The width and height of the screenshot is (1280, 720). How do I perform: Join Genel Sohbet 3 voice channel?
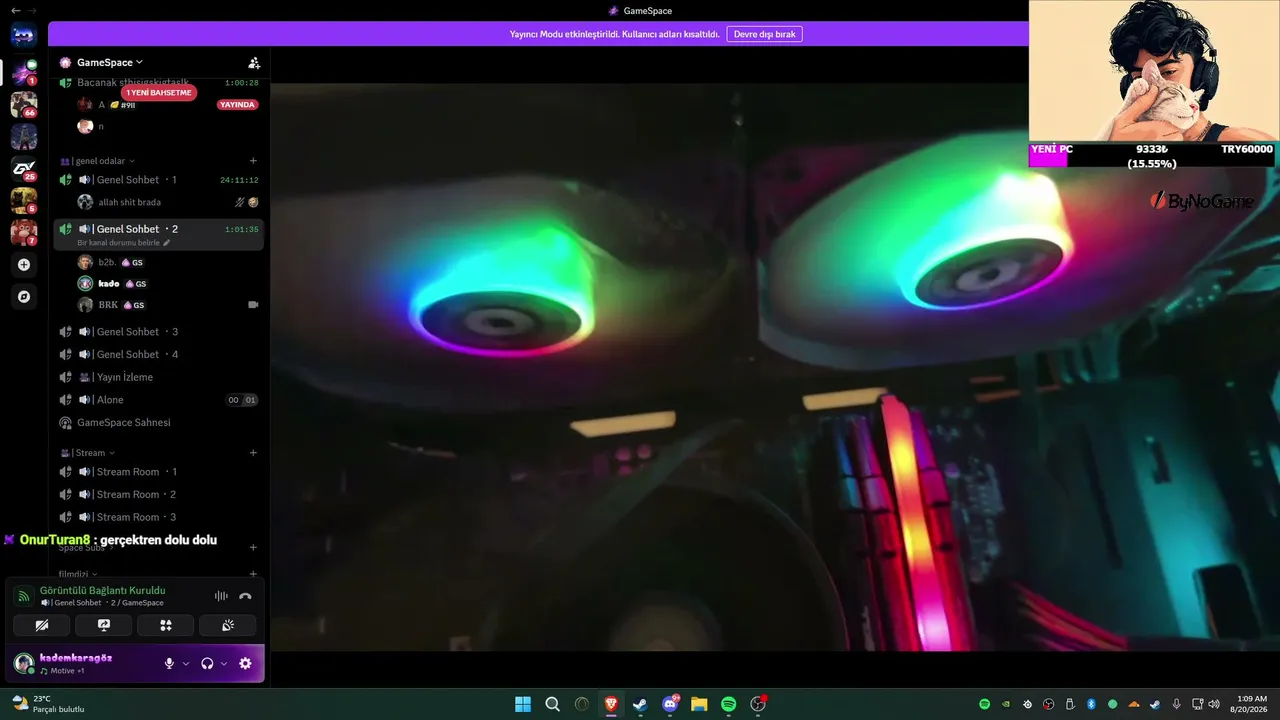pyautogui.click(x=159, y=332)
